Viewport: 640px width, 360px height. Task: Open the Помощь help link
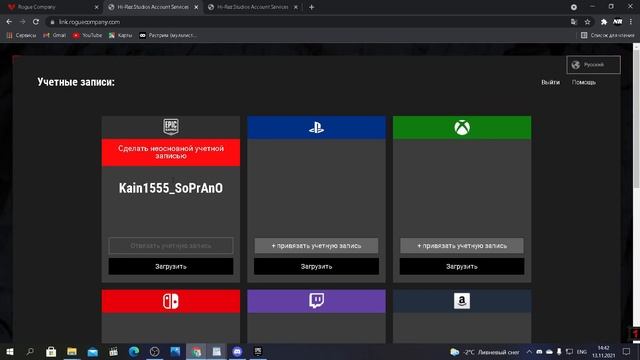[584, 82]
